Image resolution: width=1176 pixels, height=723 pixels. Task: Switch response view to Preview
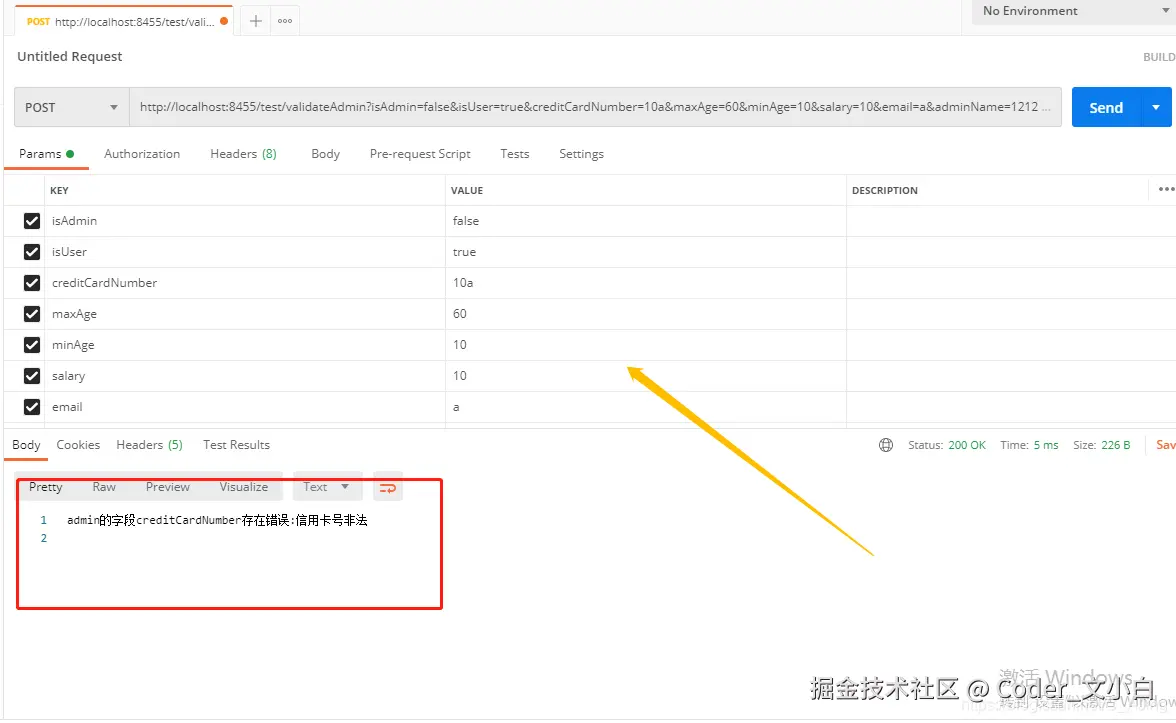(168, 487)
